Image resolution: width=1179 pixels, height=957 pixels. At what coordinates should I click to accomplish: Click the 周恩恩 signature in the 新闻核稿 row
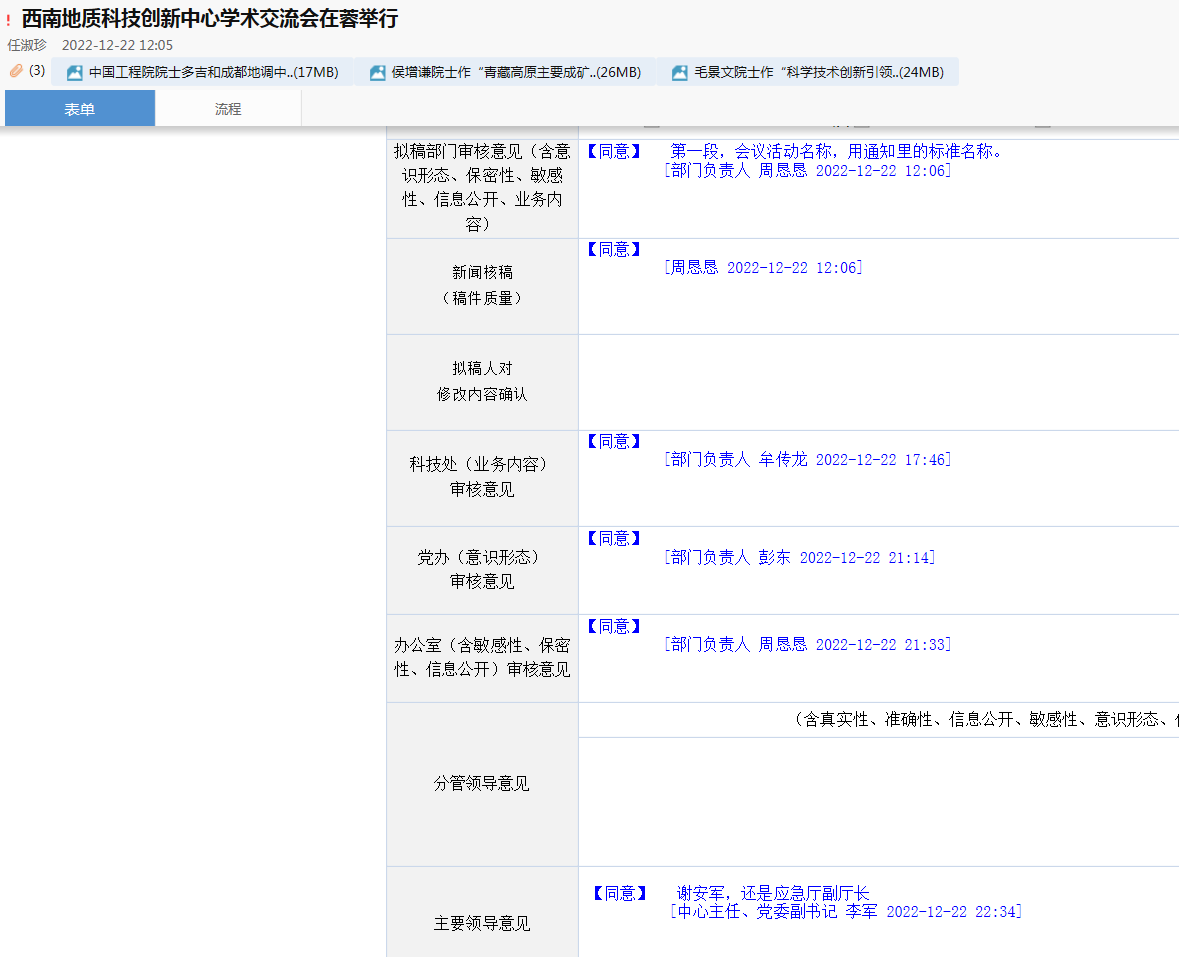(763, 267)
